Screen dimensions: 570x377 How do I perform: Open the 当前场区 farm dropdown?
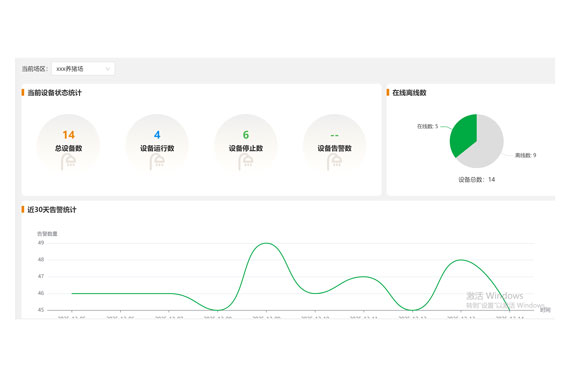[83, 69]
